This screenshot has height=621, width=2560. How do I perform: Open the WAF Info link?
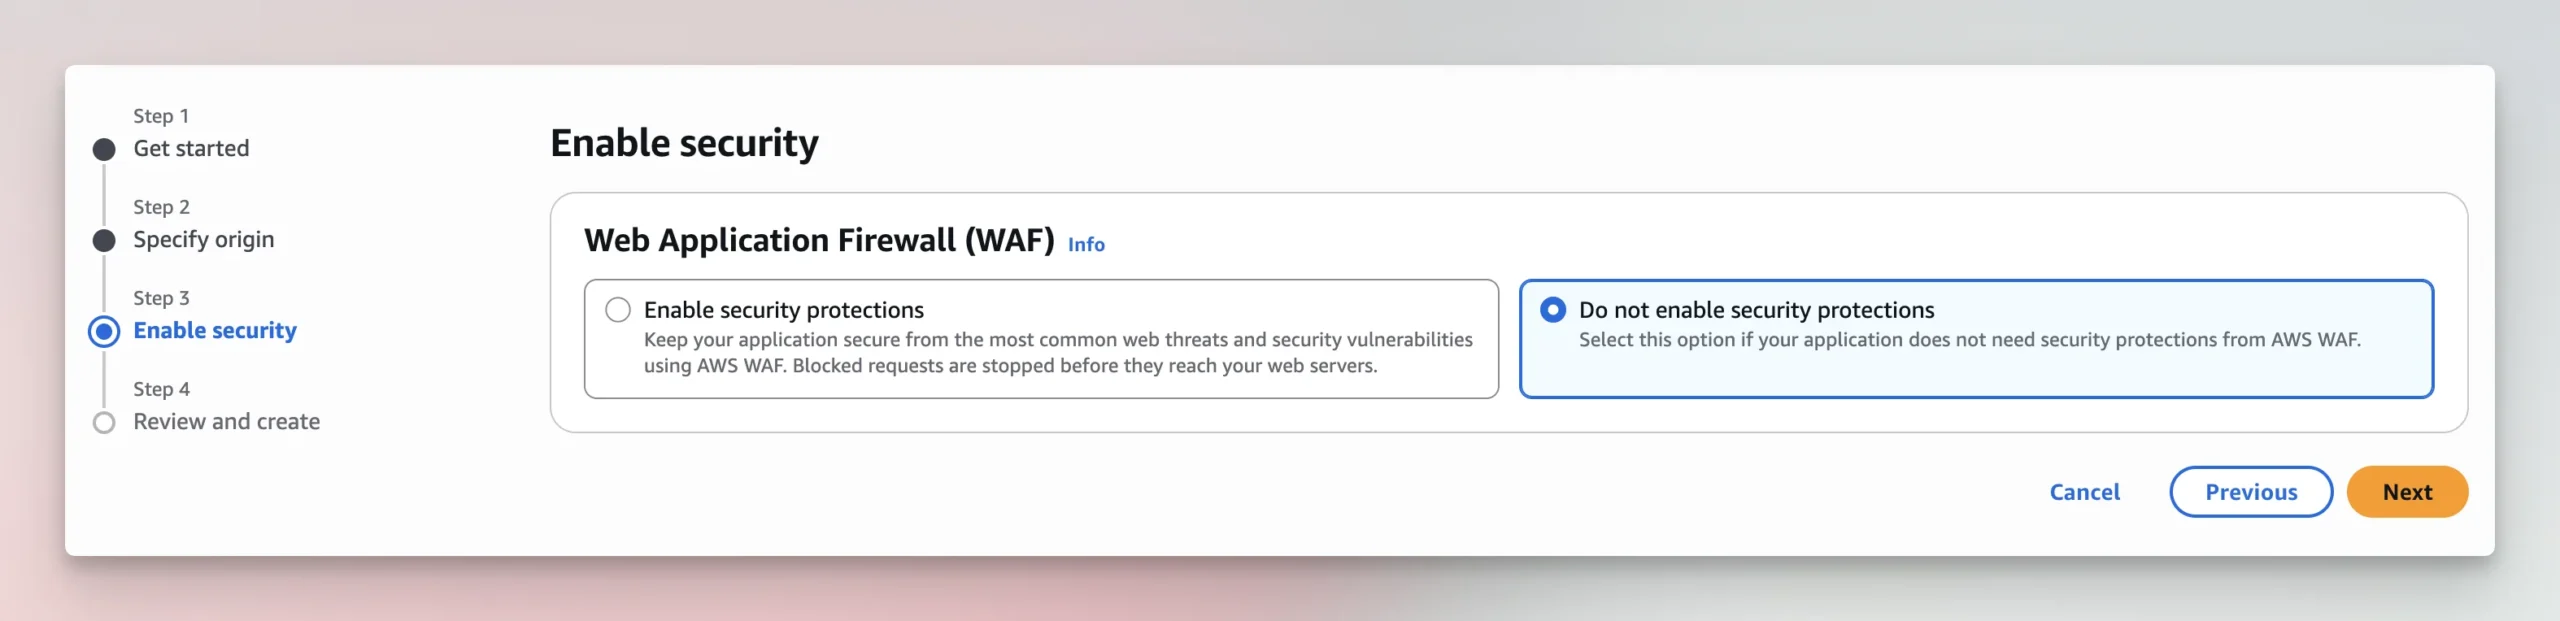[1086, 245]
